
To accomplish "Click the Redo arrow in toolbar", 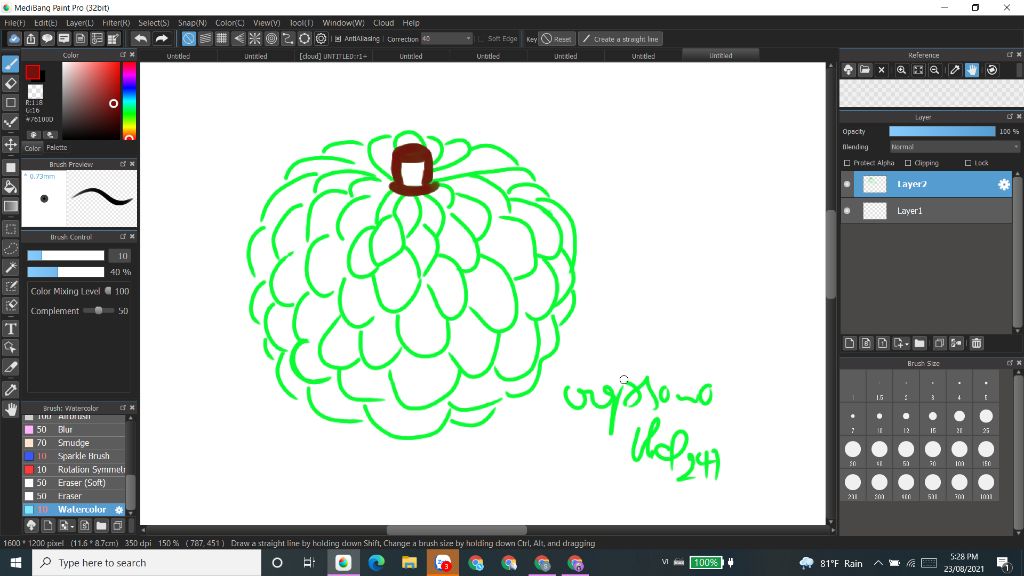I will pos(161,39).
